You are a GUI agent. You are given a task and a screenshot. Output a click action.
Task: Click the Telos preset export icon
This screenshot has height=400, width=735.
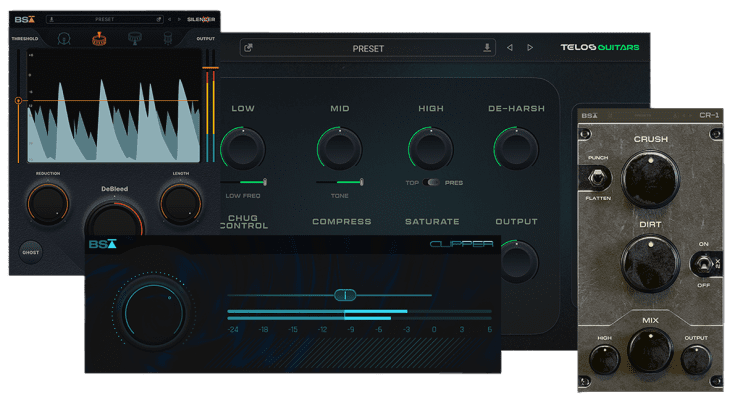point(248,48)
